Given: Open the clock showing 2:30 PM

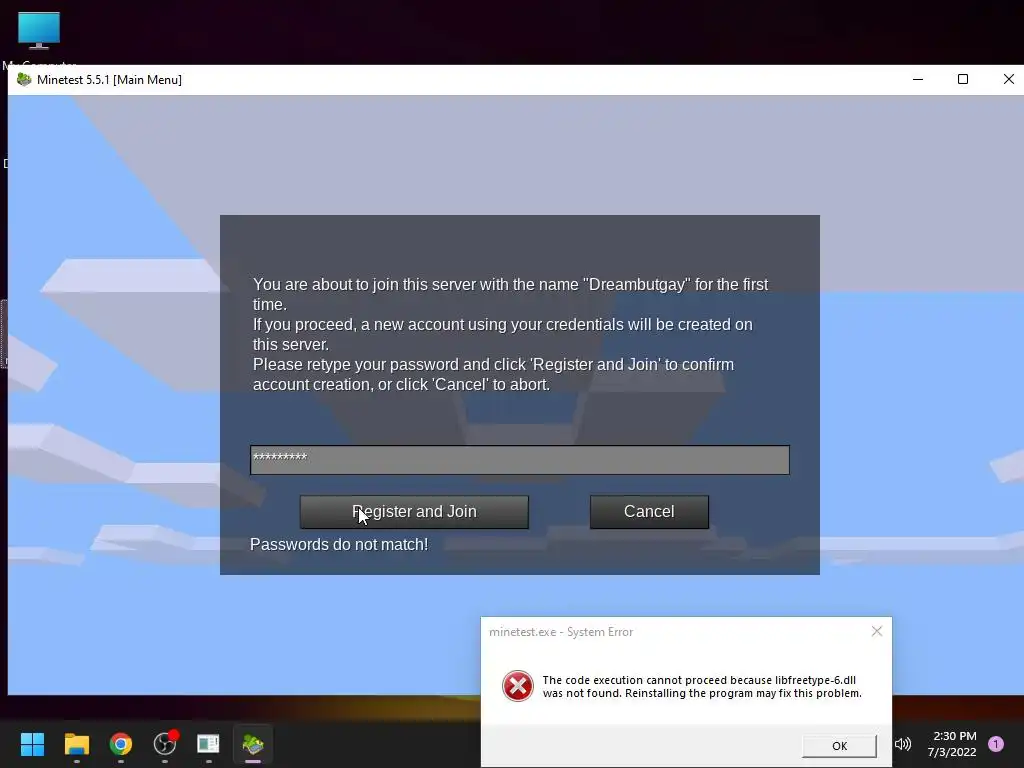Looking at the screenshot, I should (x=952, y=744).
